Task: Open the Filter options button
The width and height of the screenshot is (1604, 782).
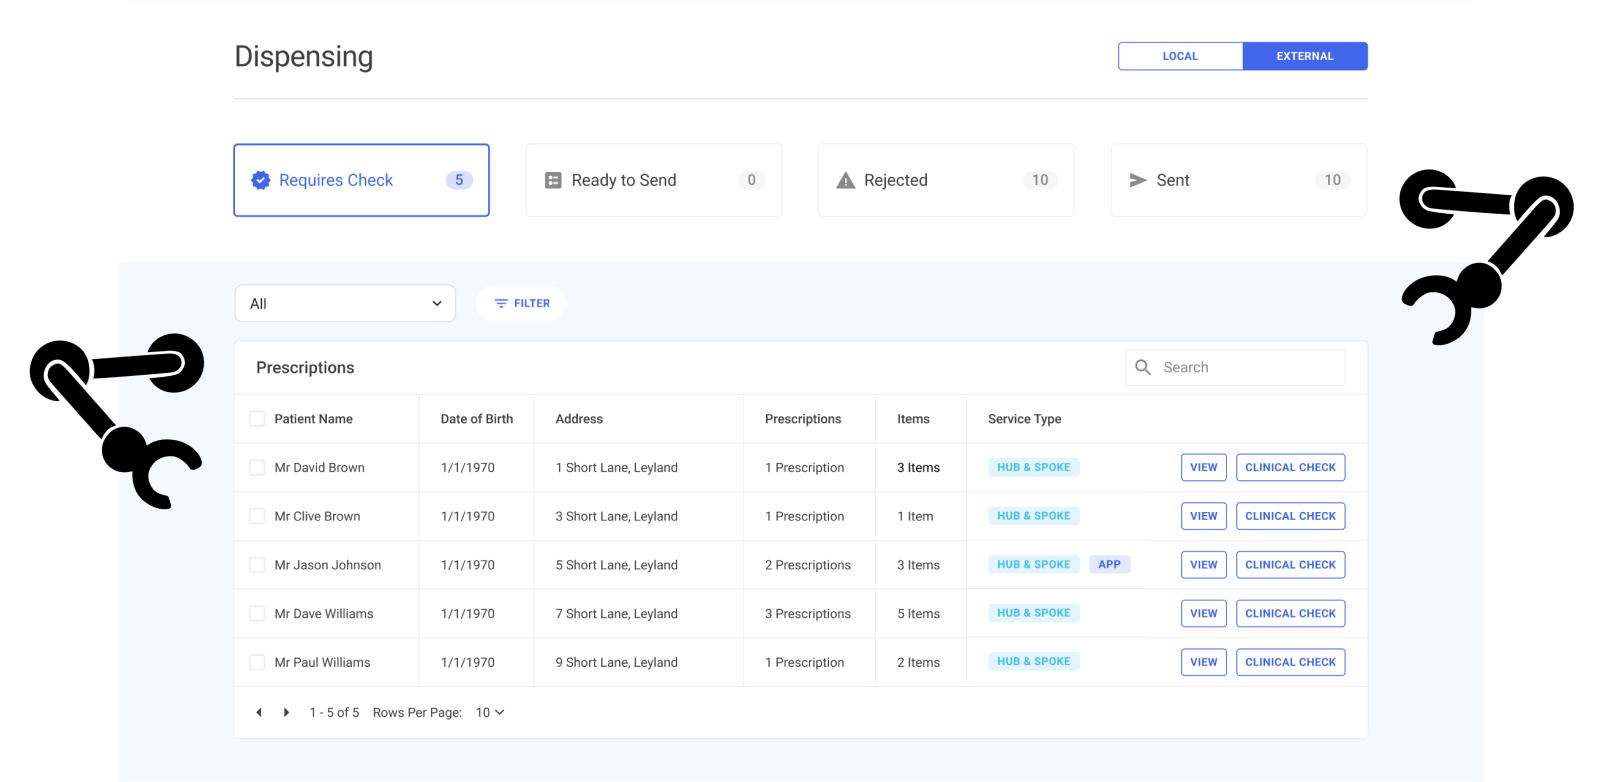Action: click(521, 304)
